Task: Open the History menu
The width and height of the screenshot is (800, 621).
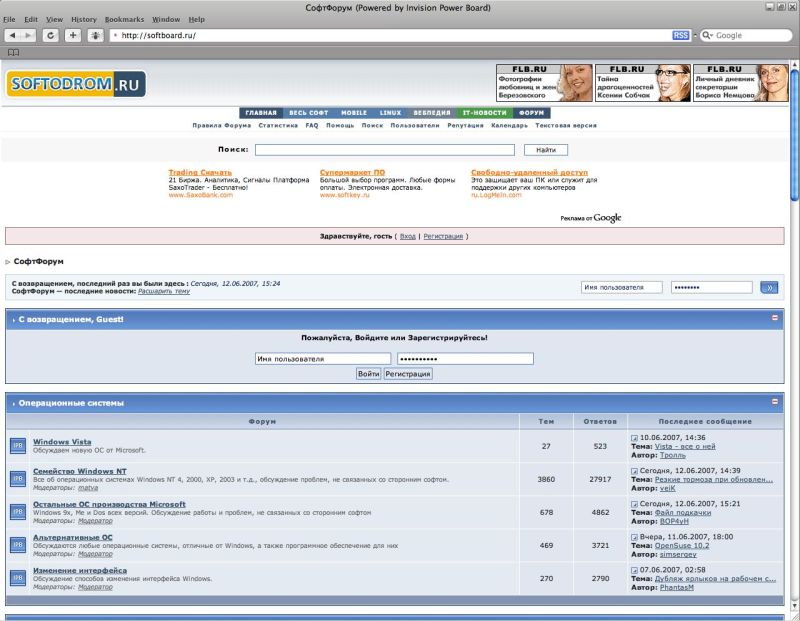Action: pos(84,19)
